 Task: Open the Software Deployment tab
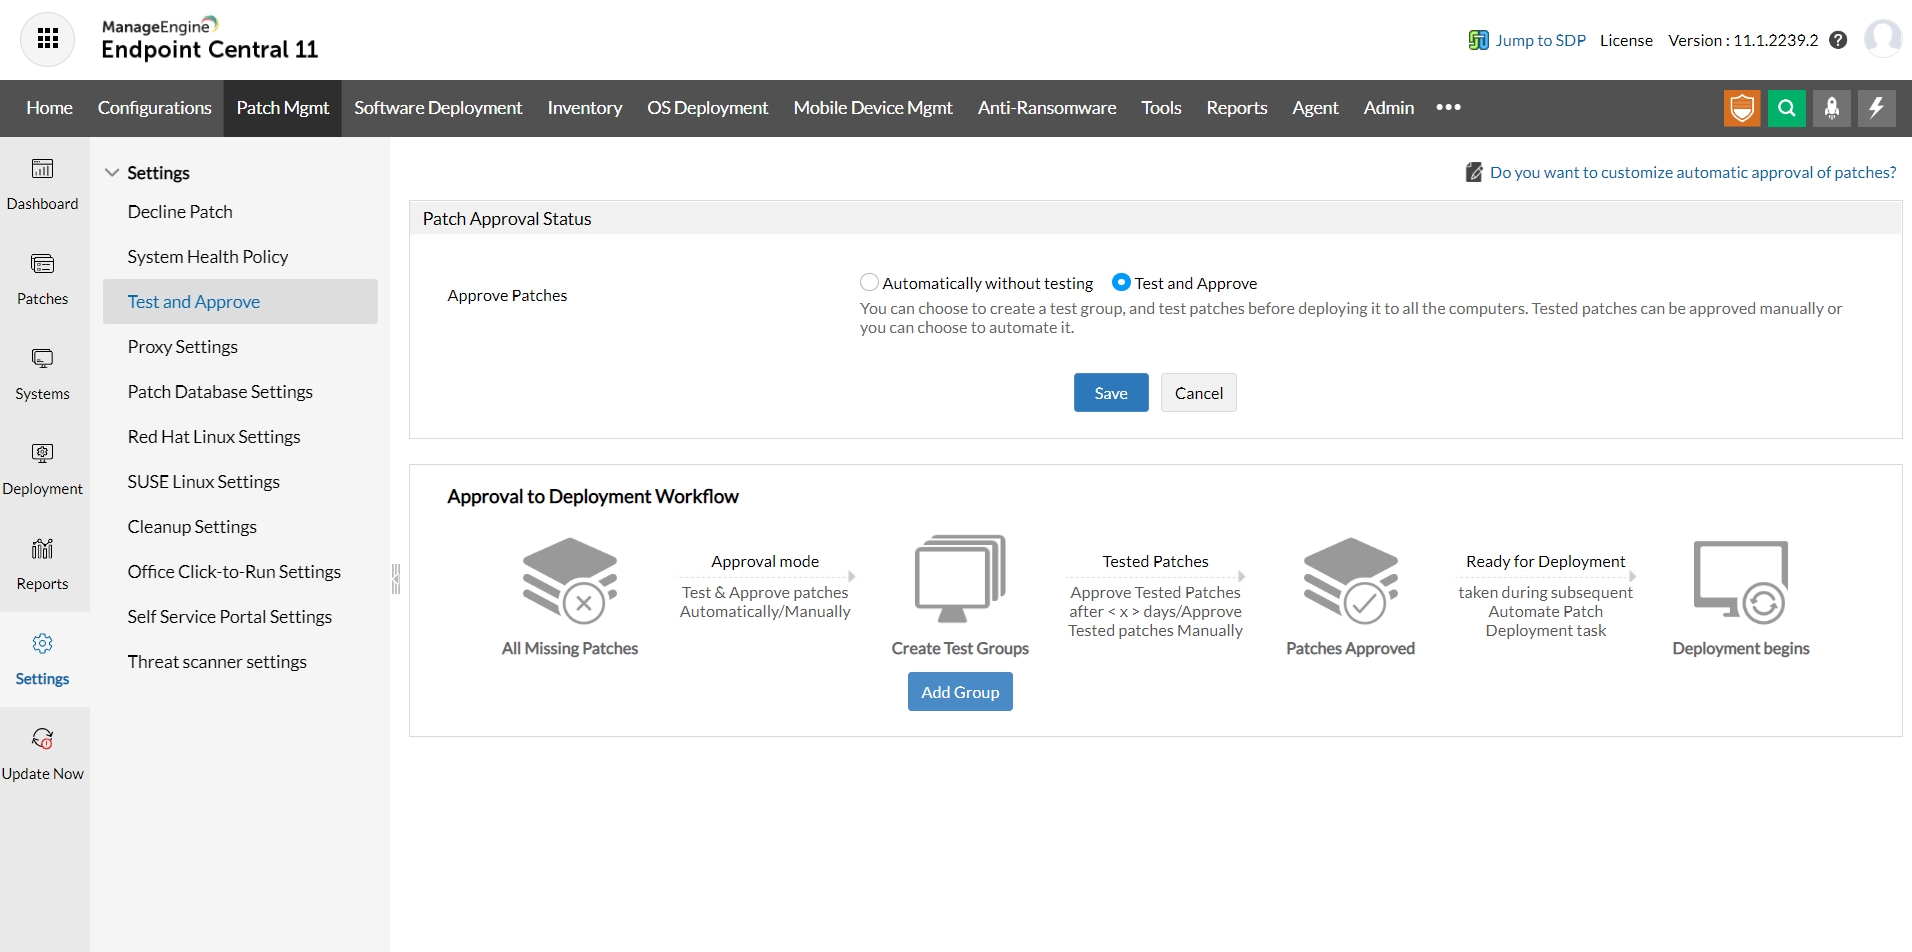[x=438, y=108]
